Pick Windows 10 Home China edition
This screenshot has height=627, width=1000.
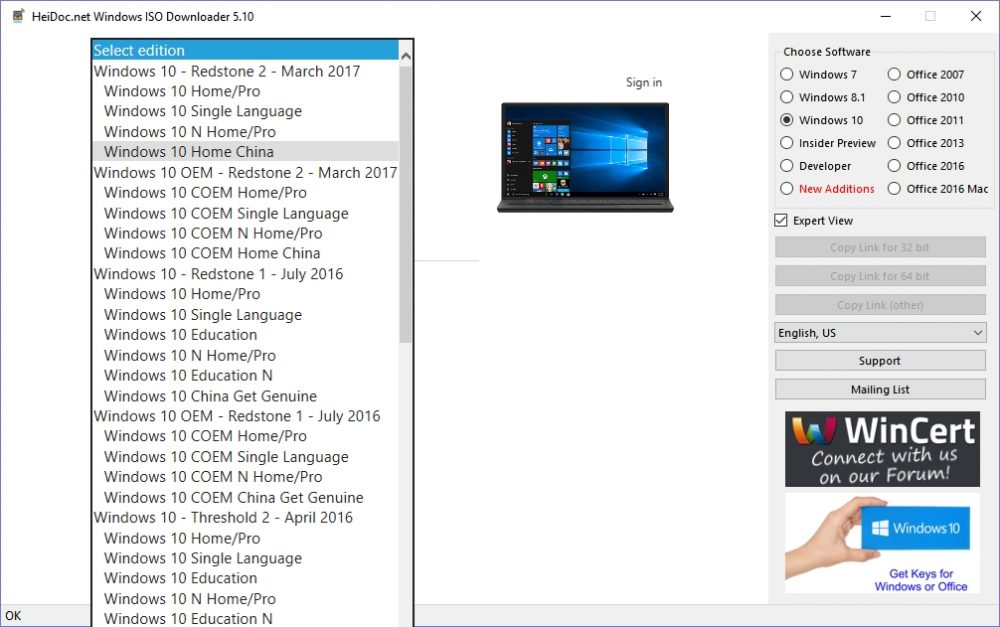point(189,152)
